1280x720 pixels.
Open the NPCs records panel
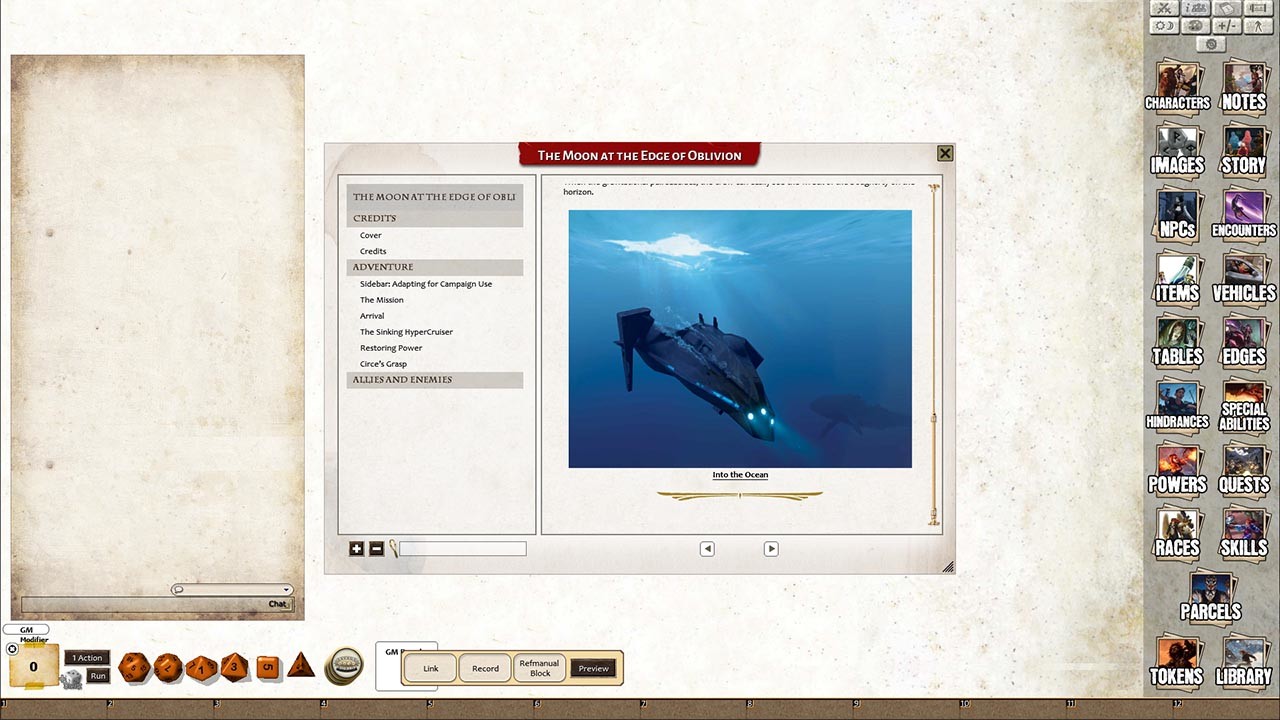click(1177, 213)
